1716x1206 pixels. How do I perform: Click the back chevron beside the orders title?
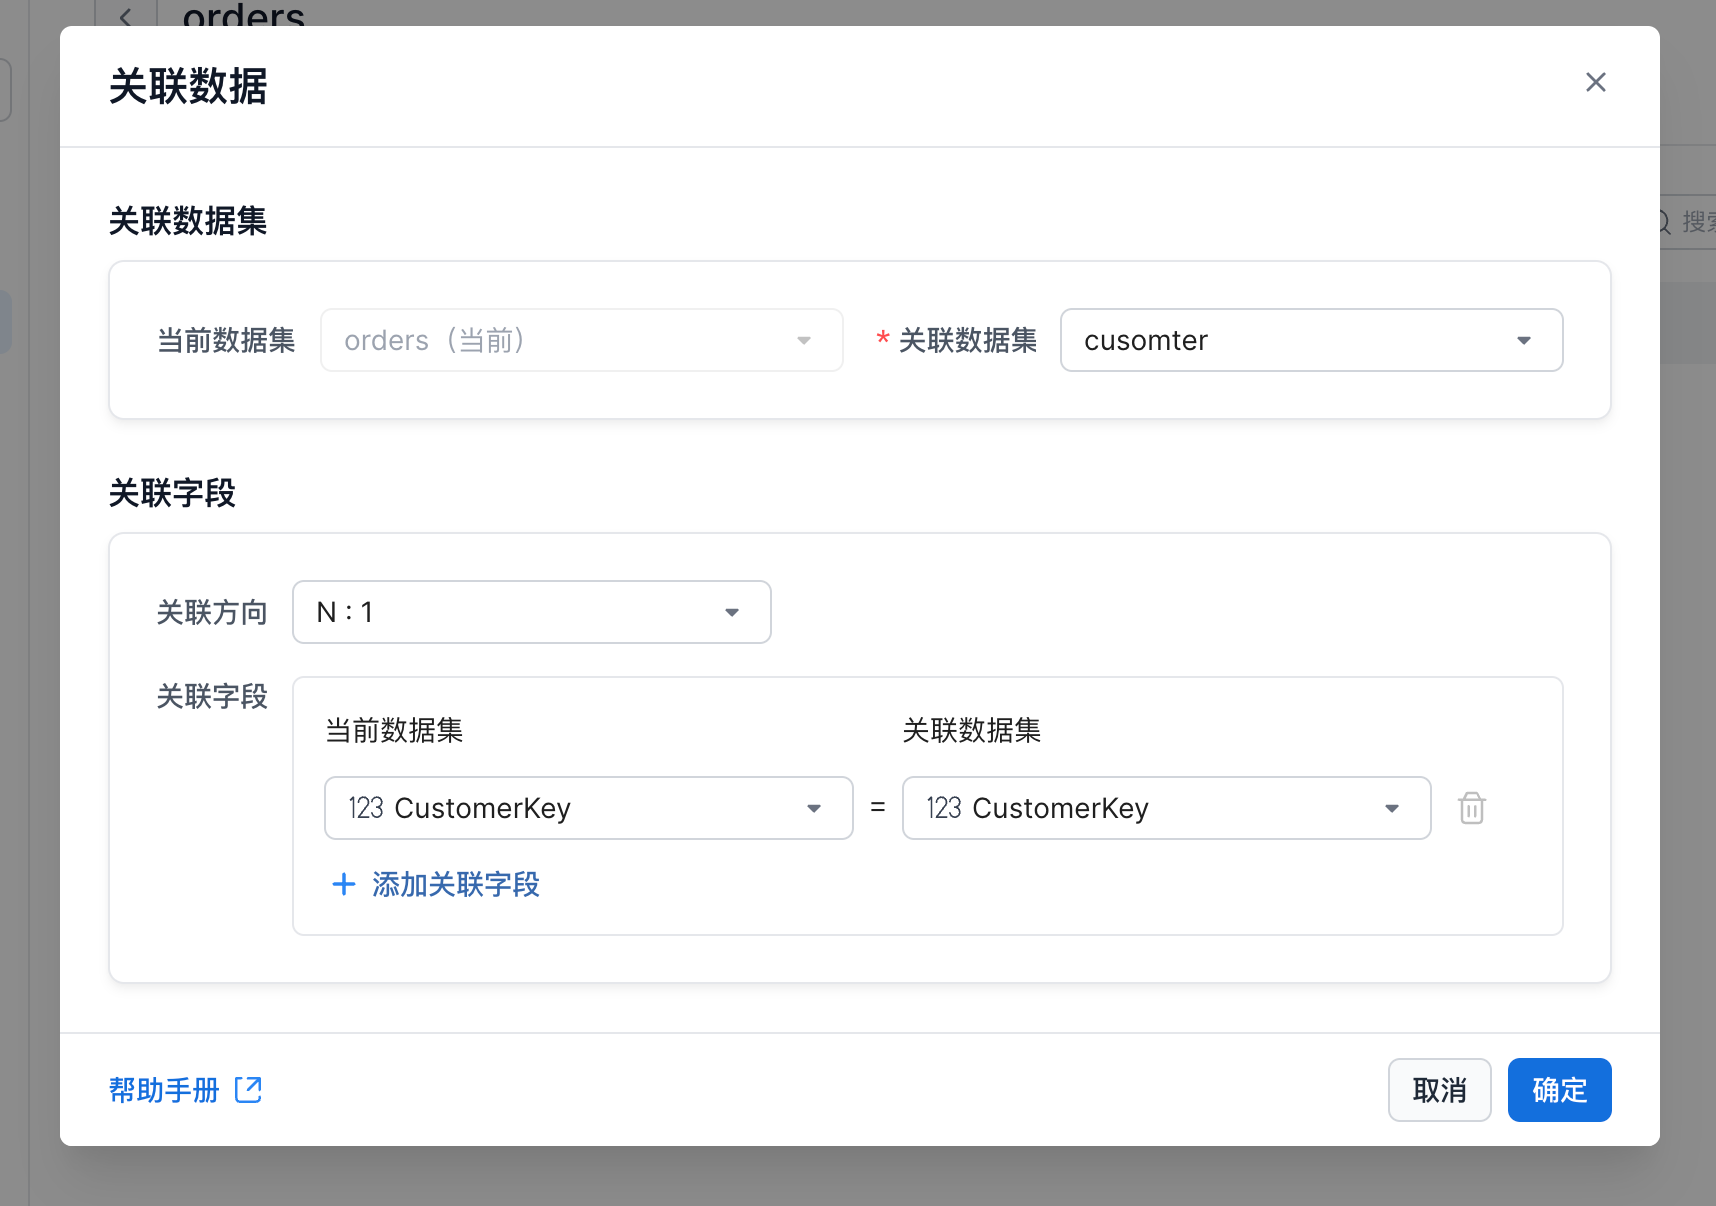click(x=126, y=16)
